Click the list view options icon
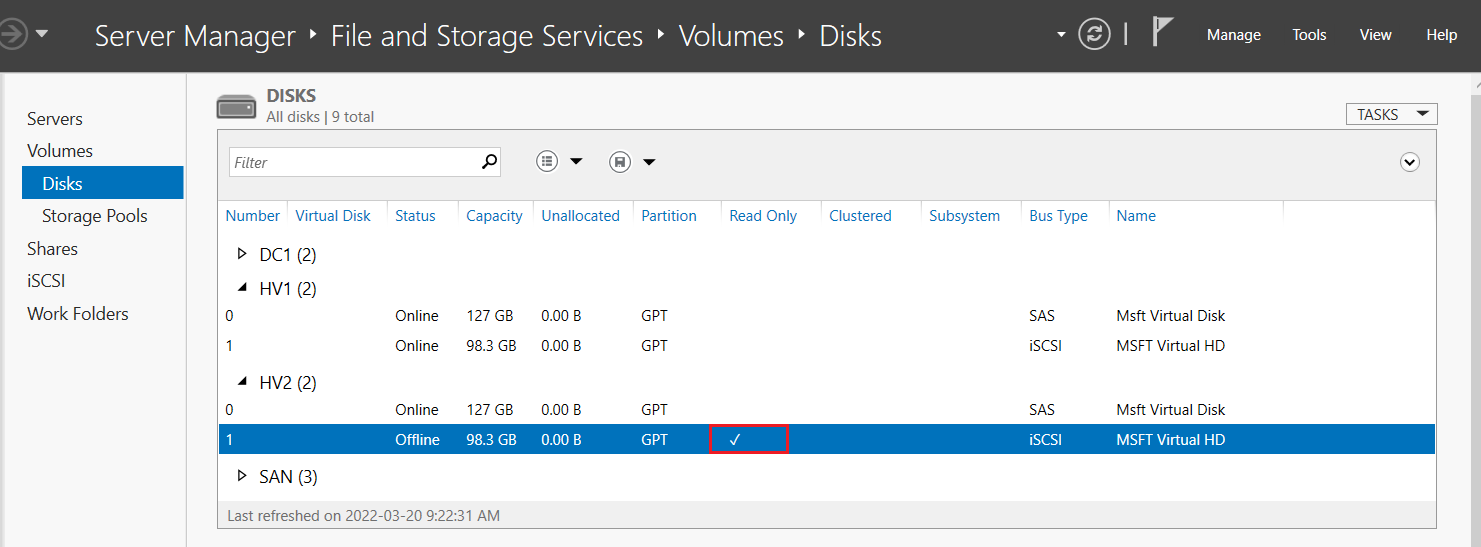 pos(547,162)
